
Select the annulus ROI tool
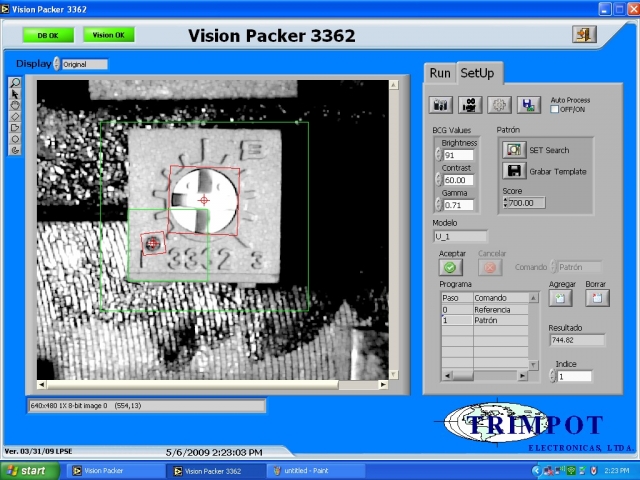pos(15,150)
